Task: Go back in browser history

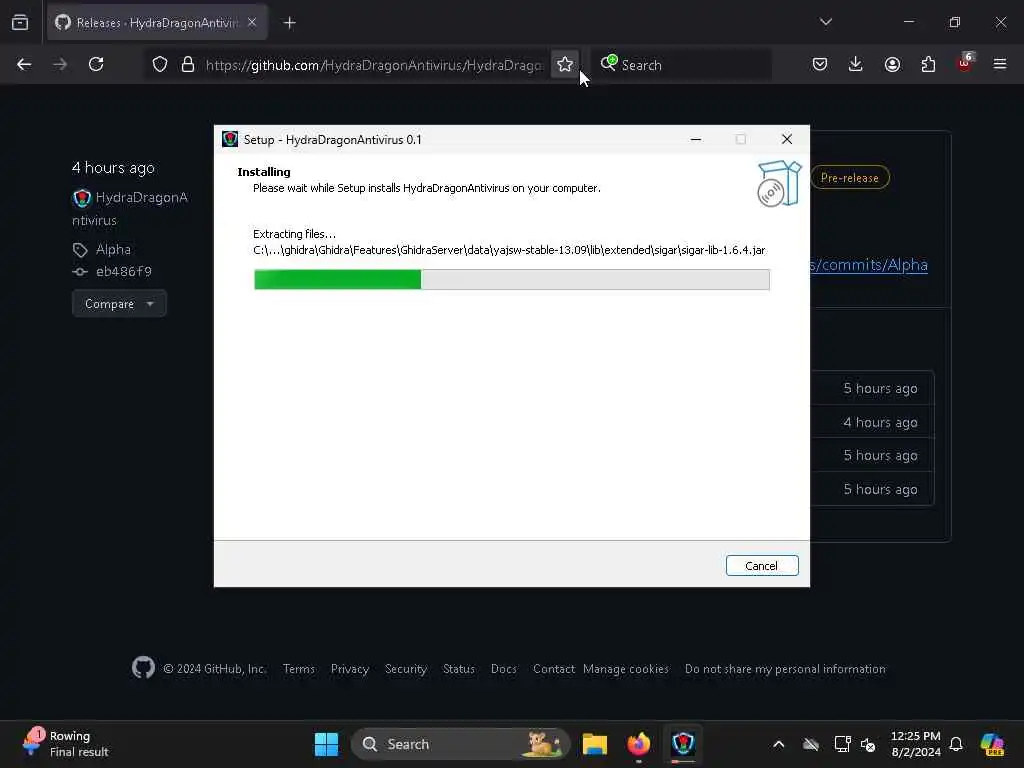Action: pyautogui.click(x=24, y=64)
